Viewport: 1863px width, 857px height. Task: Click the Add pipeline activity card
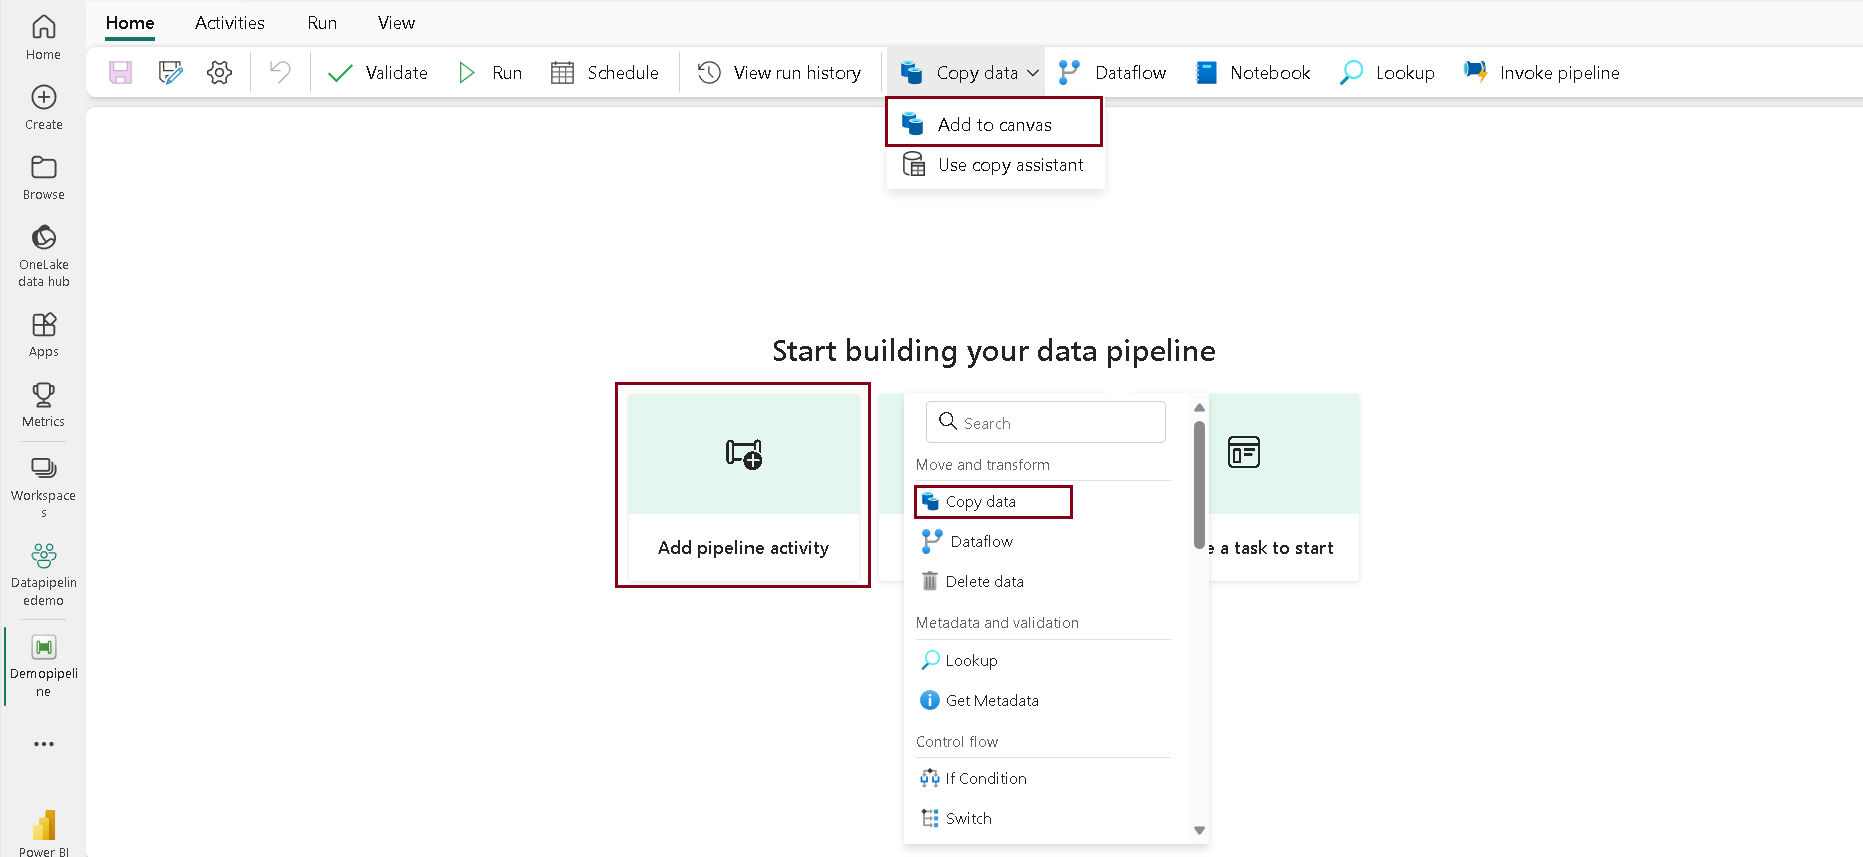click(x=743, y=486)
